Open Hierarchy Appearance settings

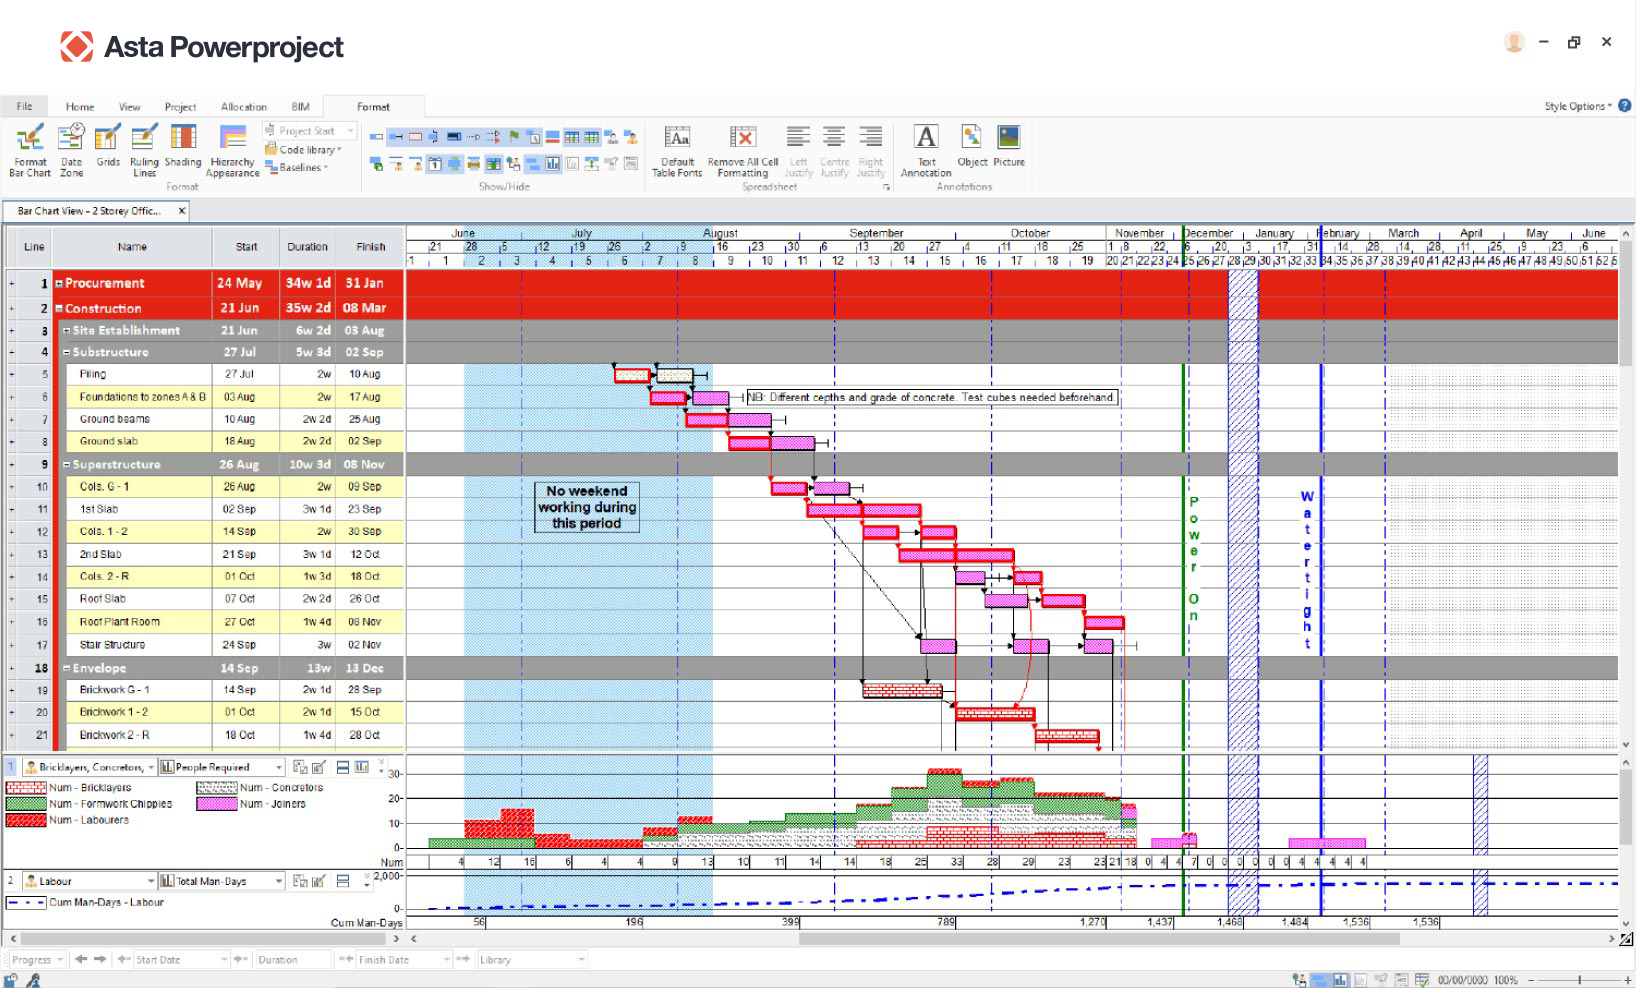233,150
